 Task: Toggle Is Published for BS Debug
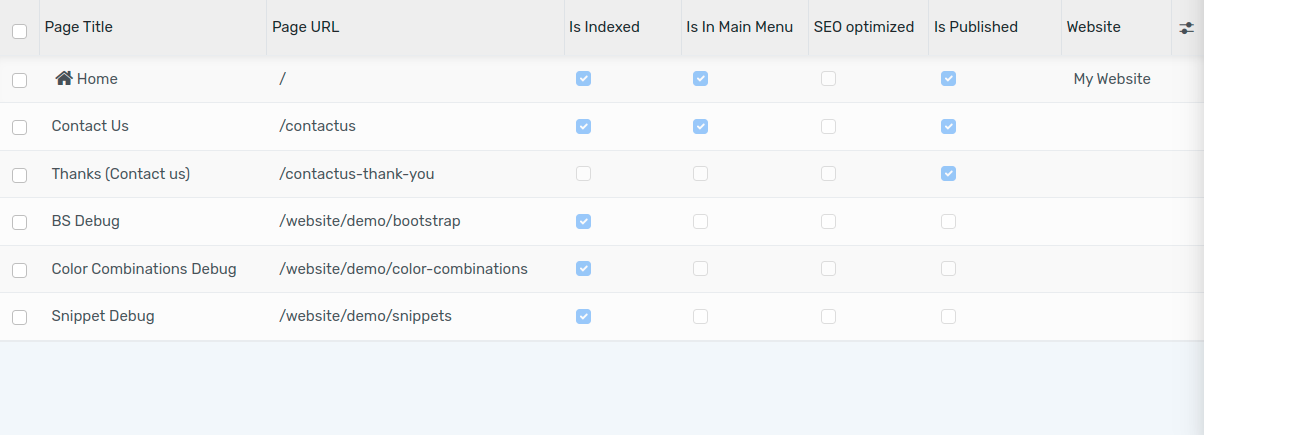[948, 221]
